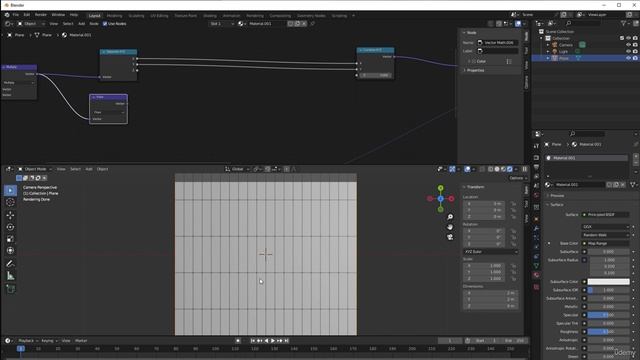Unlink material with X in node editor header

[x=304, y=24]
